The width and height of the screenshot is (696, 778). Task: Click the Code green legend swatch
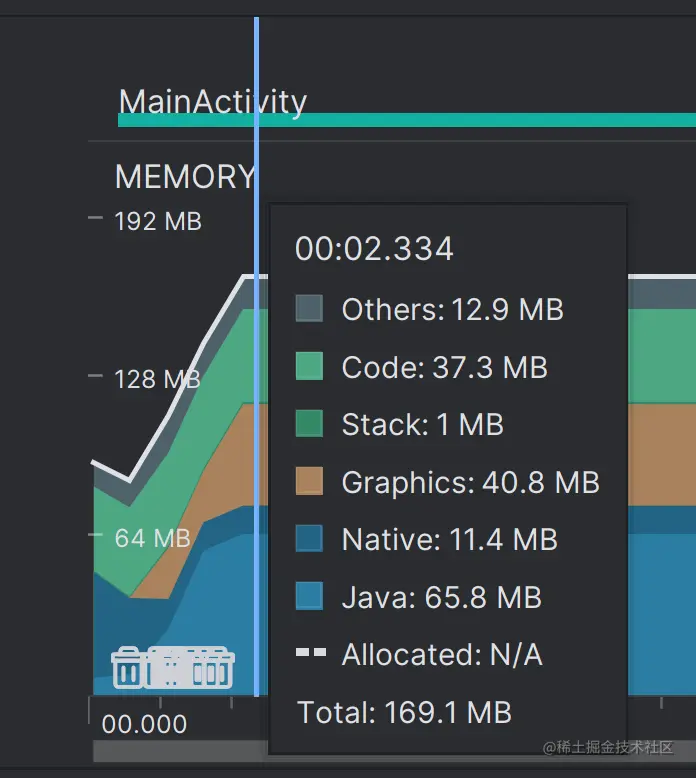310,367
